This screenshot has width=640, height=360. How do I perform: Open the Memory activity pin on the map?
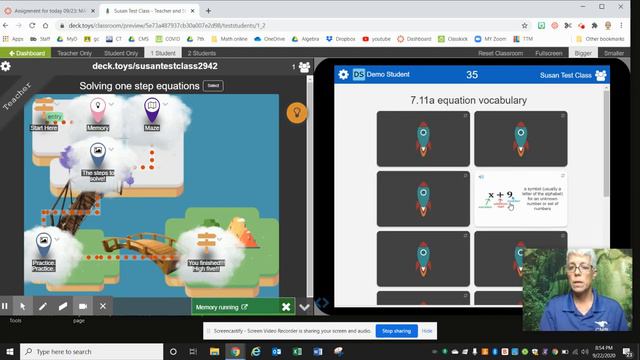(x=98, y=110)
